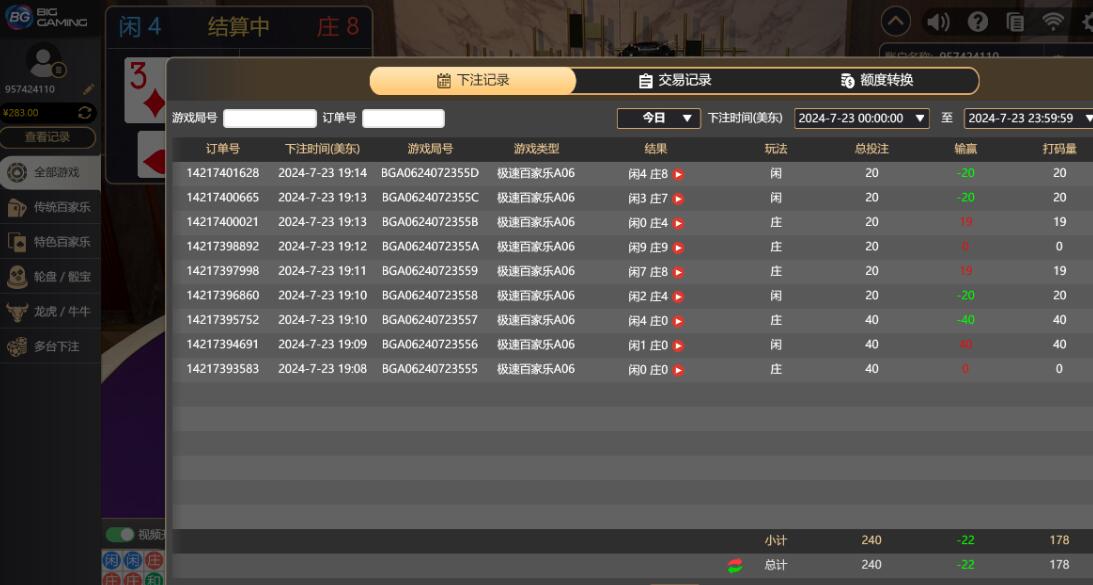Image resolution: width=1093 pixels, height=585 pixels.
Task: Toggle the green 视频 switch
Action: [x=121, y=534]
